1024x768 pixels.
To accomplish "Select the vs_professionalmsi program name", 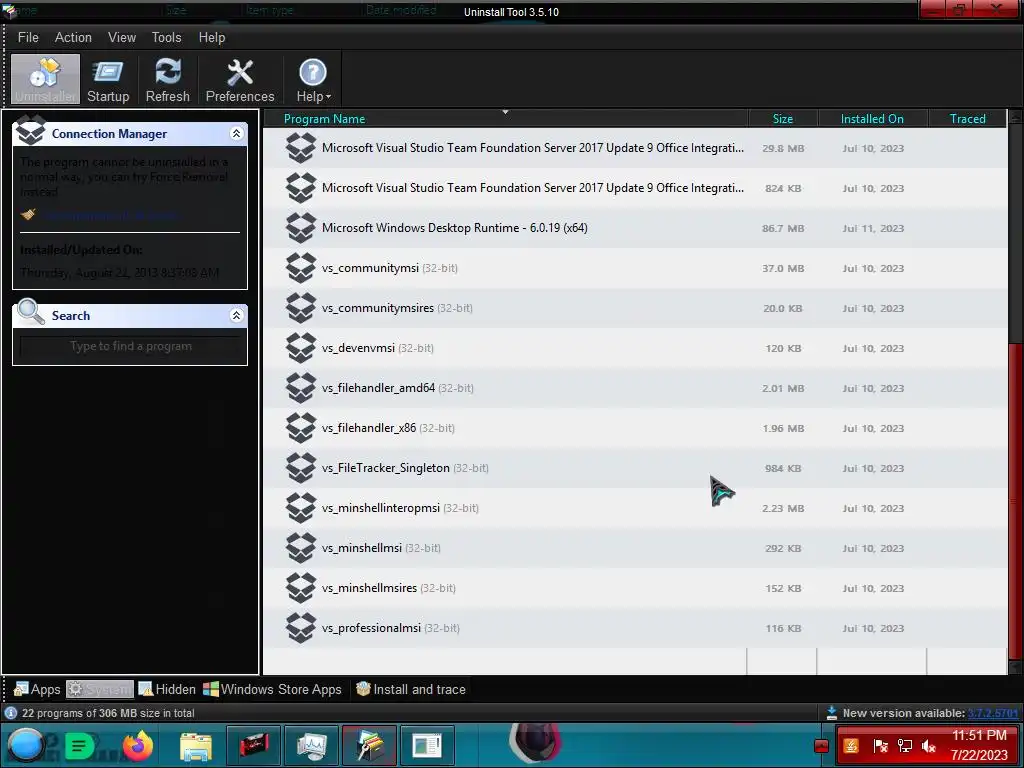I will pyautogui.click(x=371, y=628).
